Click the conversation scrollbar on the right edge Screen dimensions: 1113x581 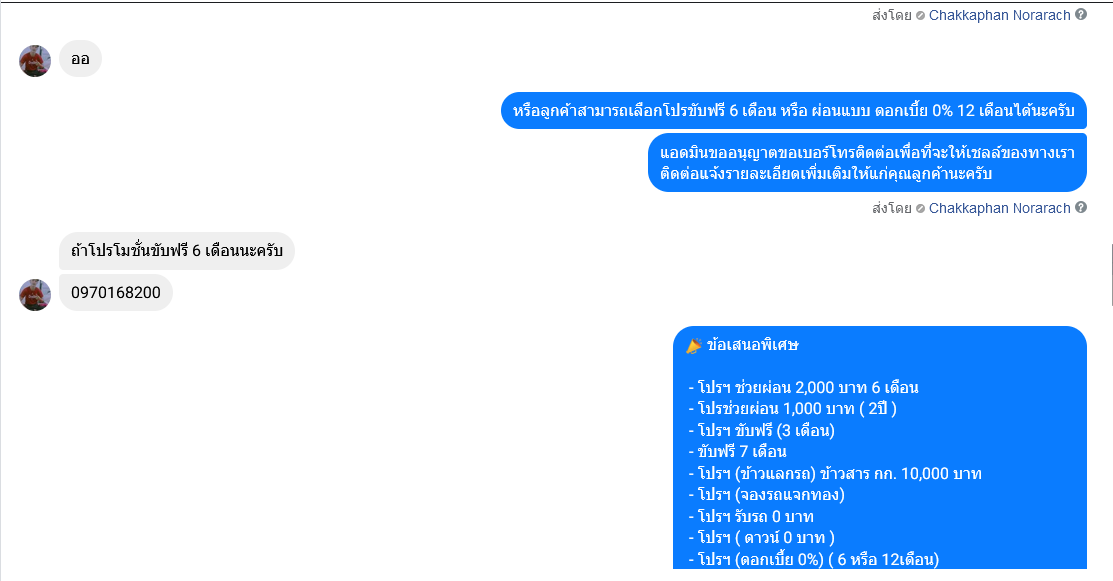point(1111,274)
